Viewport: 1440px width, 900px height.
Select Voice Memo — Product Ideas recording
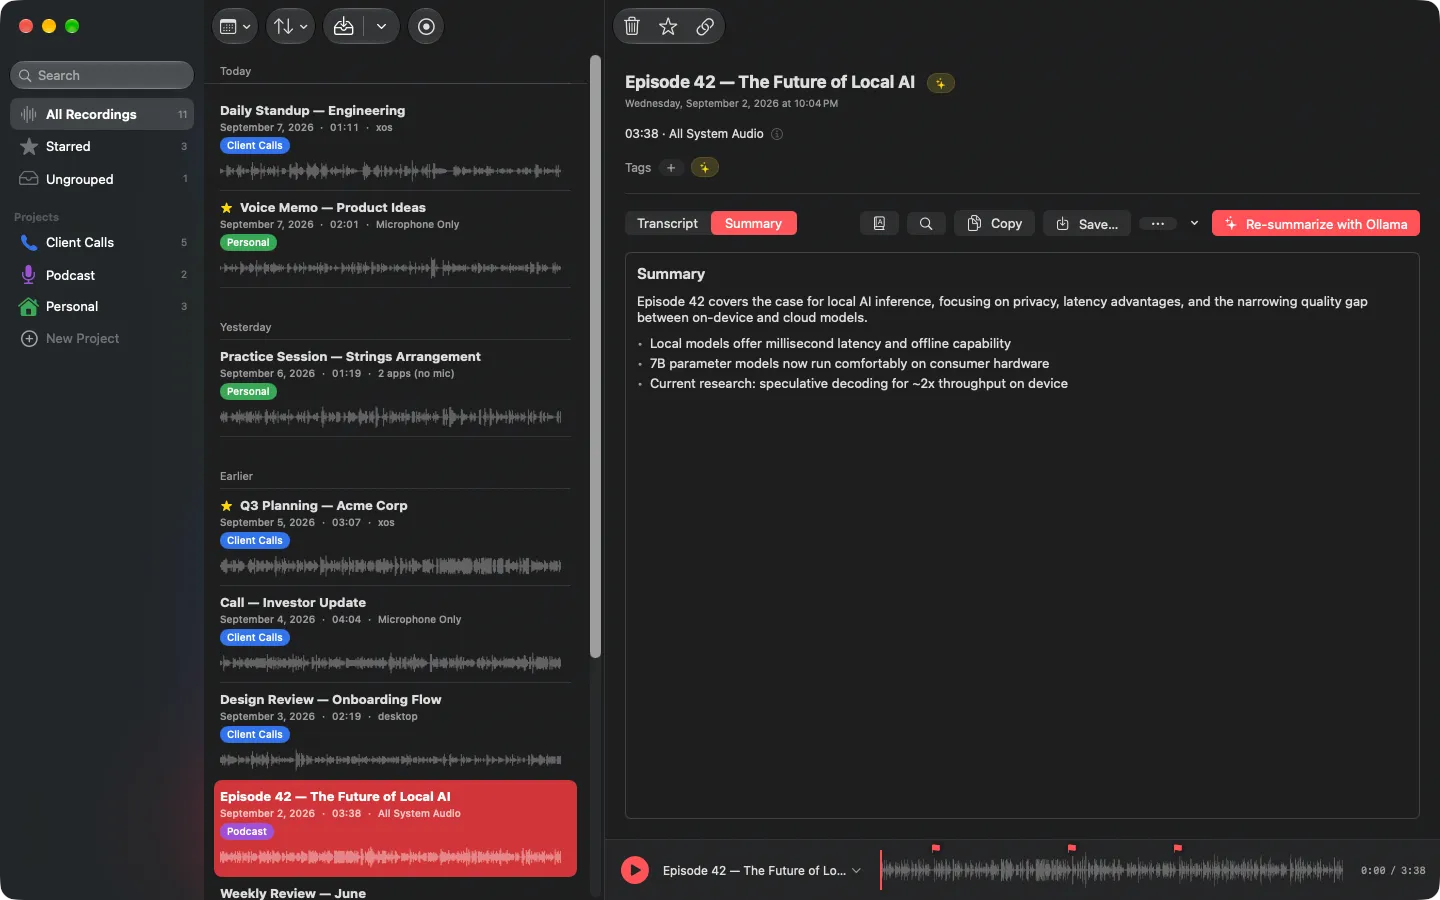click(x=395, y=239)
